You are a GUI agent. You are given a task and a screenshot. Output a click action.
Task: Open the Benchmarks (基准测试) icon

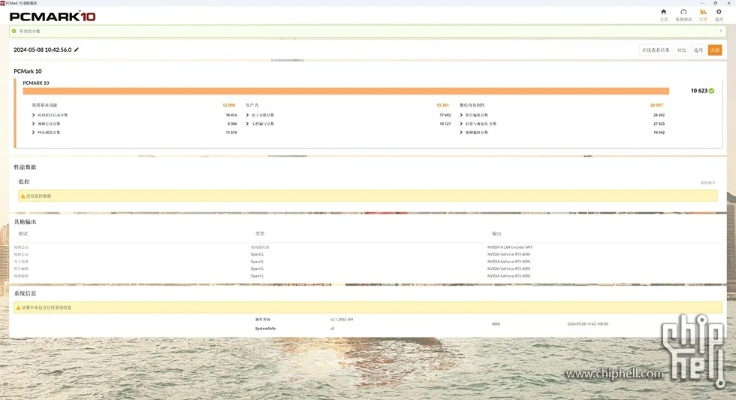683,13
